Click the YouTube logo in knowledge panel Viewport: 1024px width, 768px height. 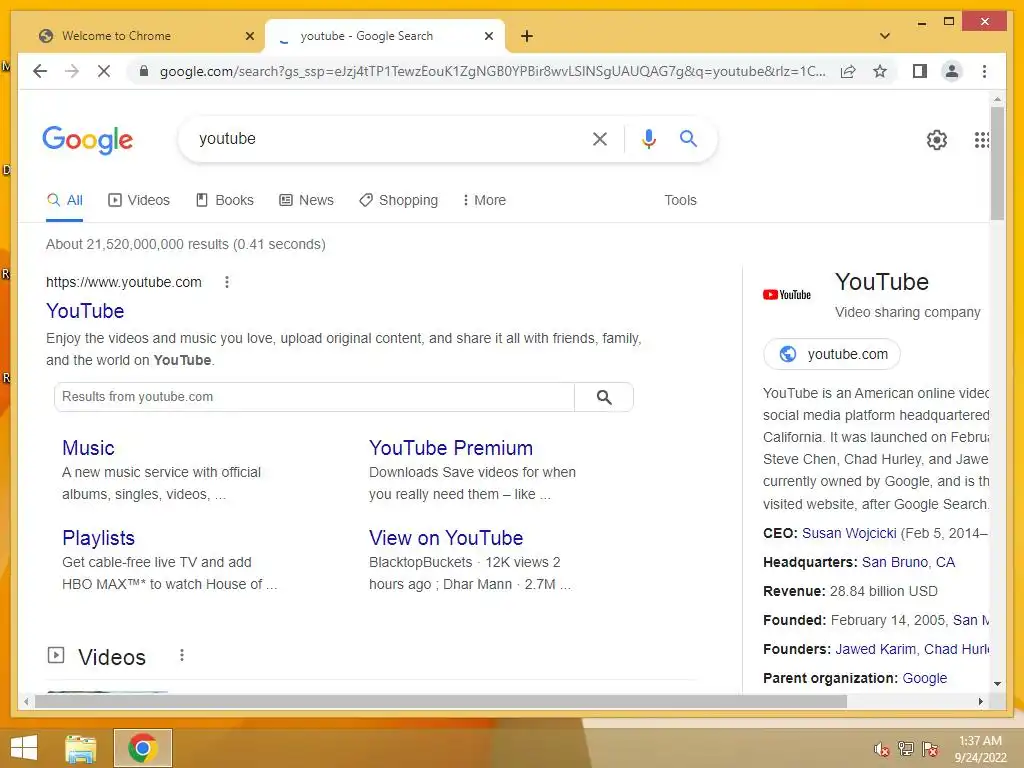point(787,295)
